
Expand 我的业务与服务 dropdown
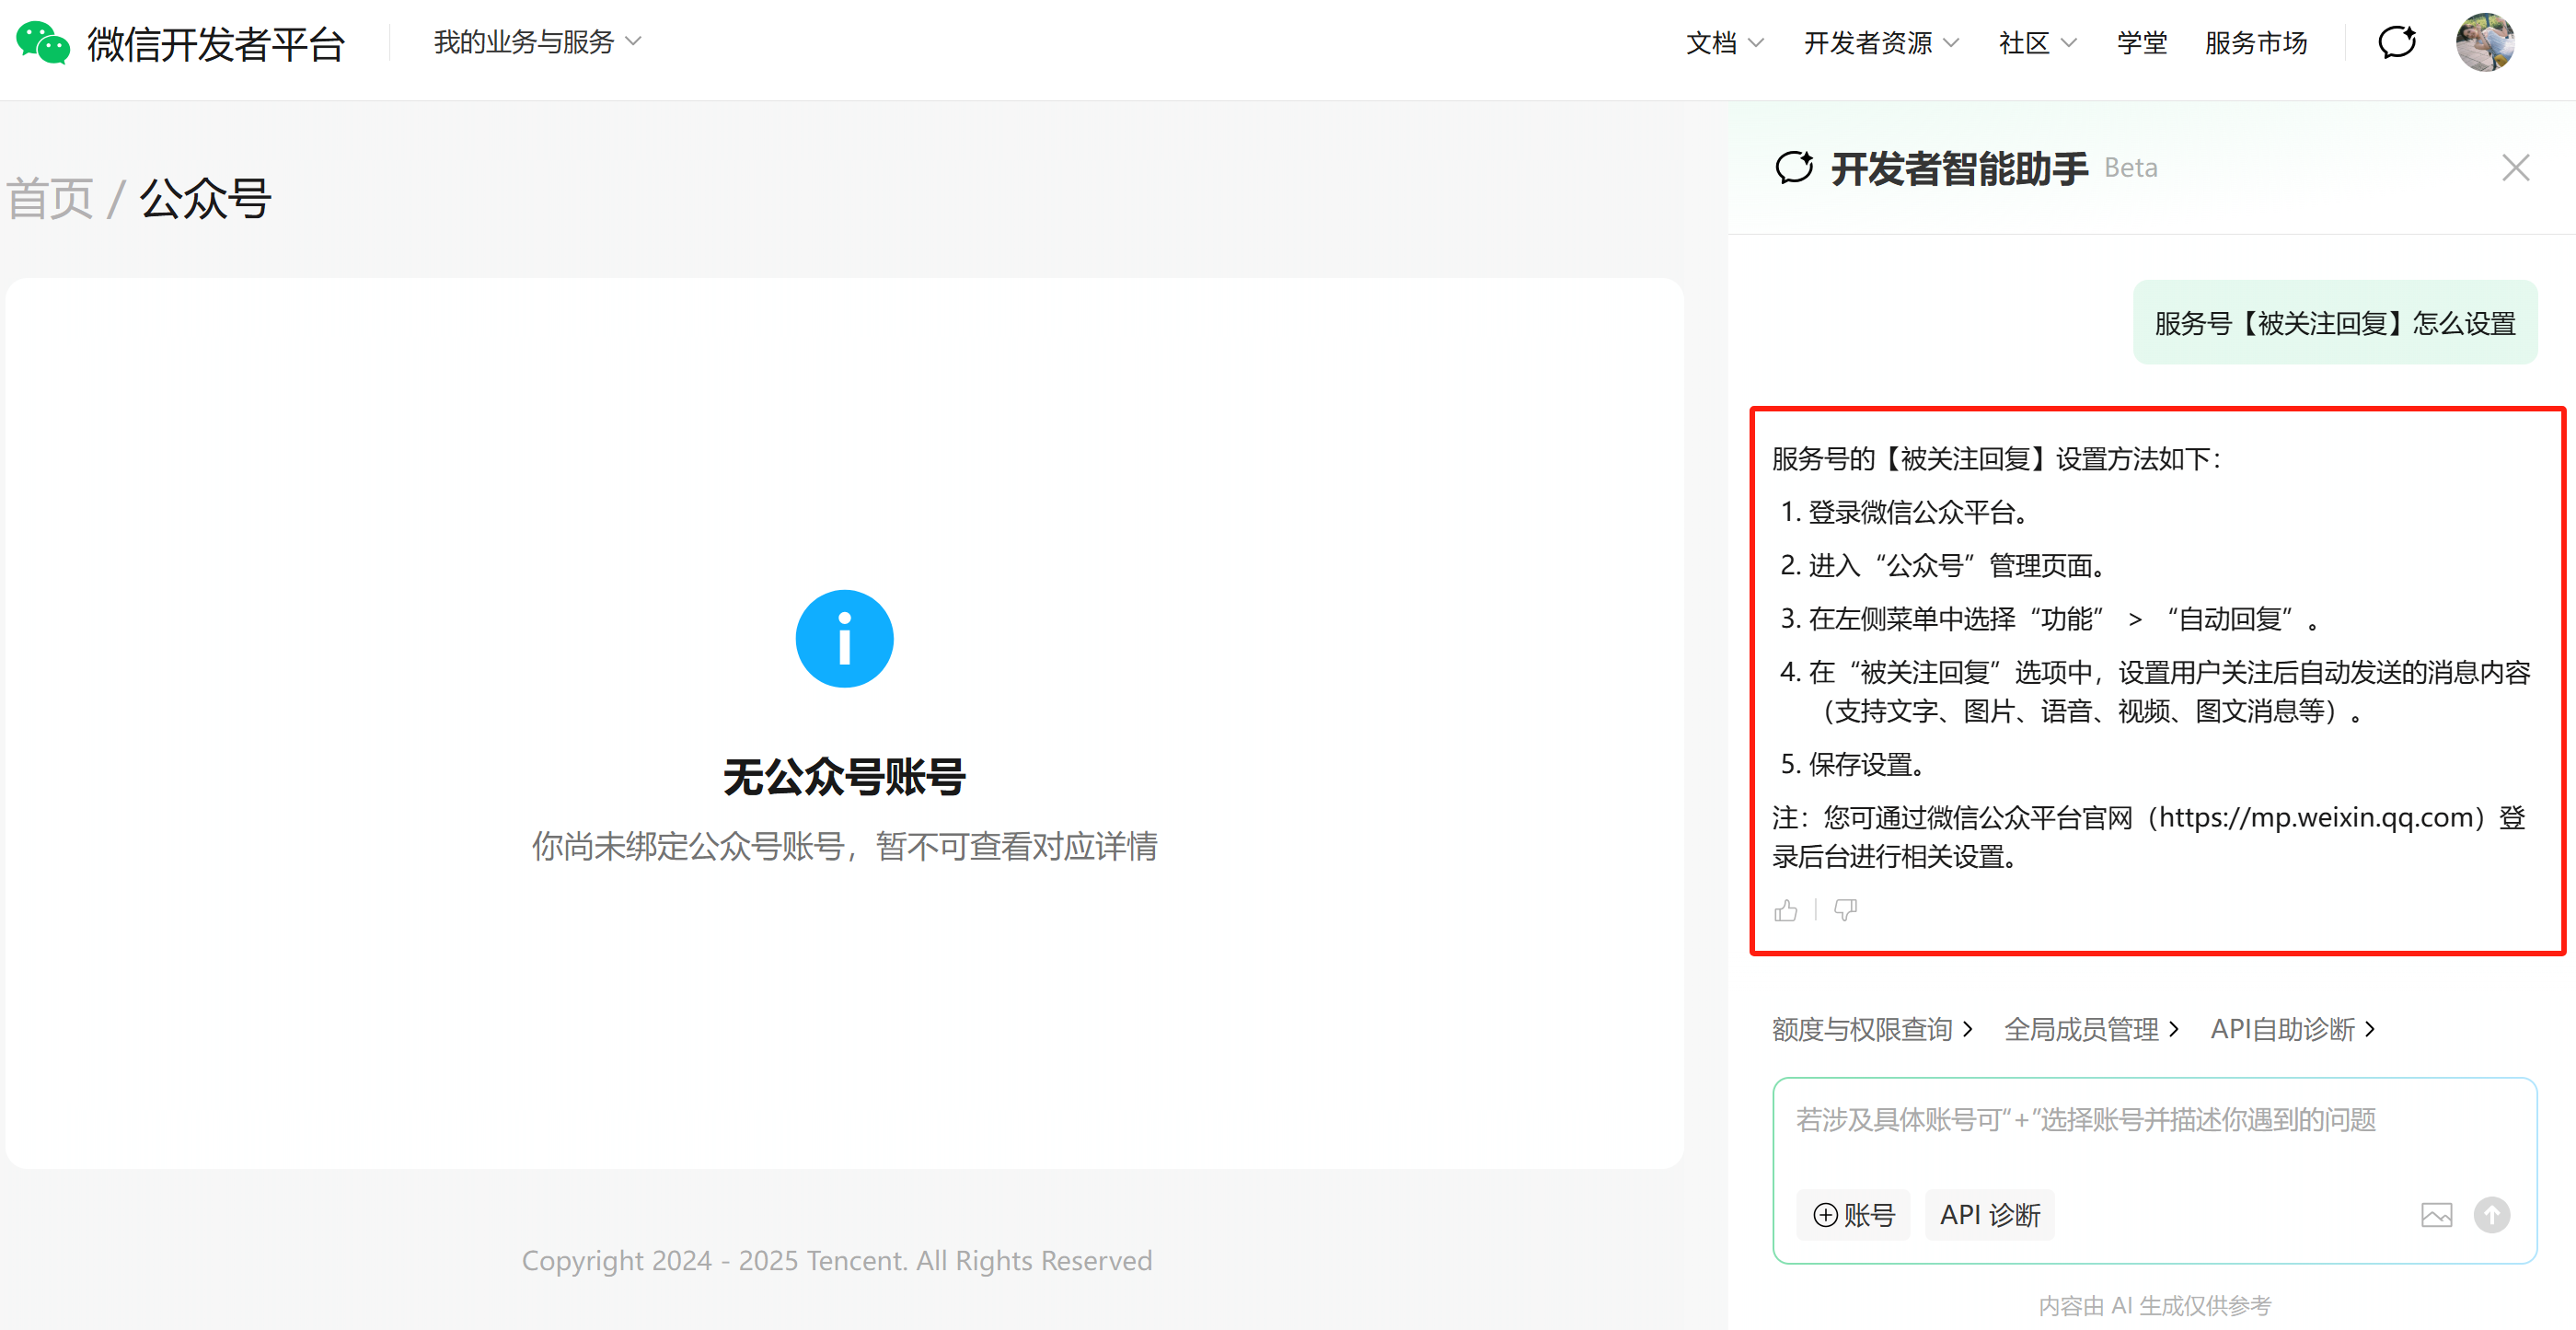[537, 42]
